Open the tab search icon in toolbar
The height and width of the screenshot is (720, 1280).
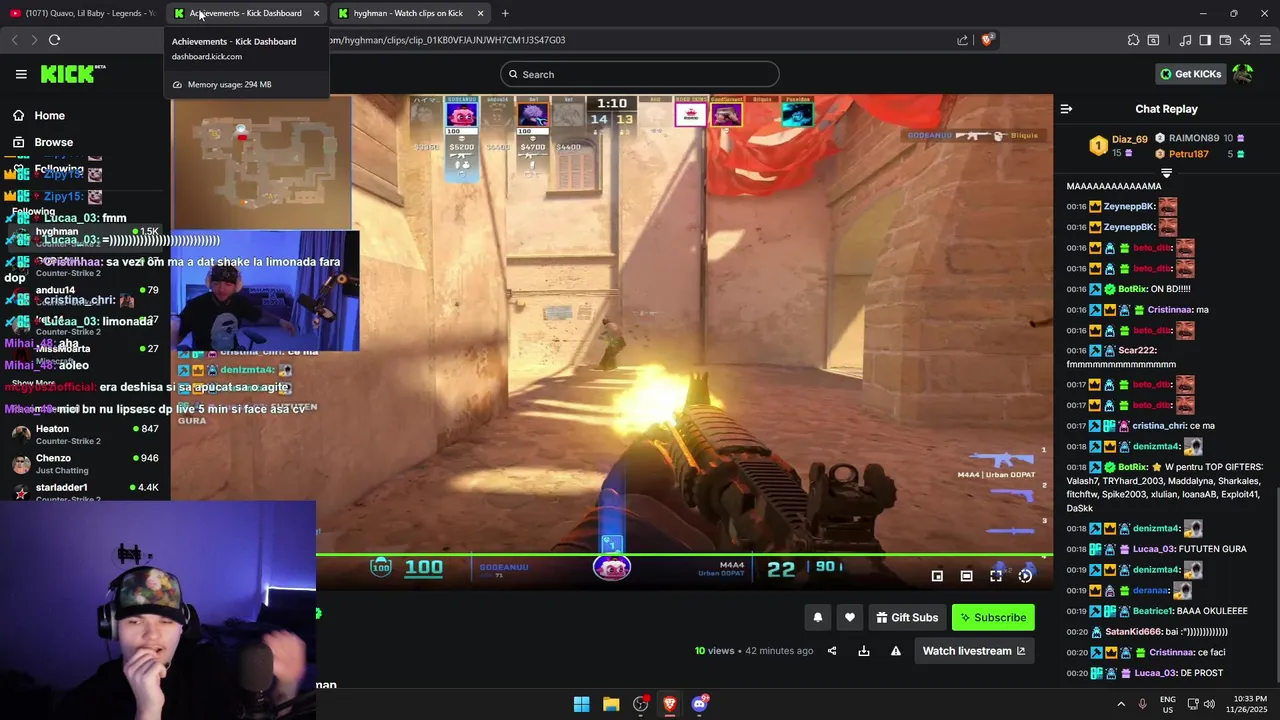[x=1153, y=40]
